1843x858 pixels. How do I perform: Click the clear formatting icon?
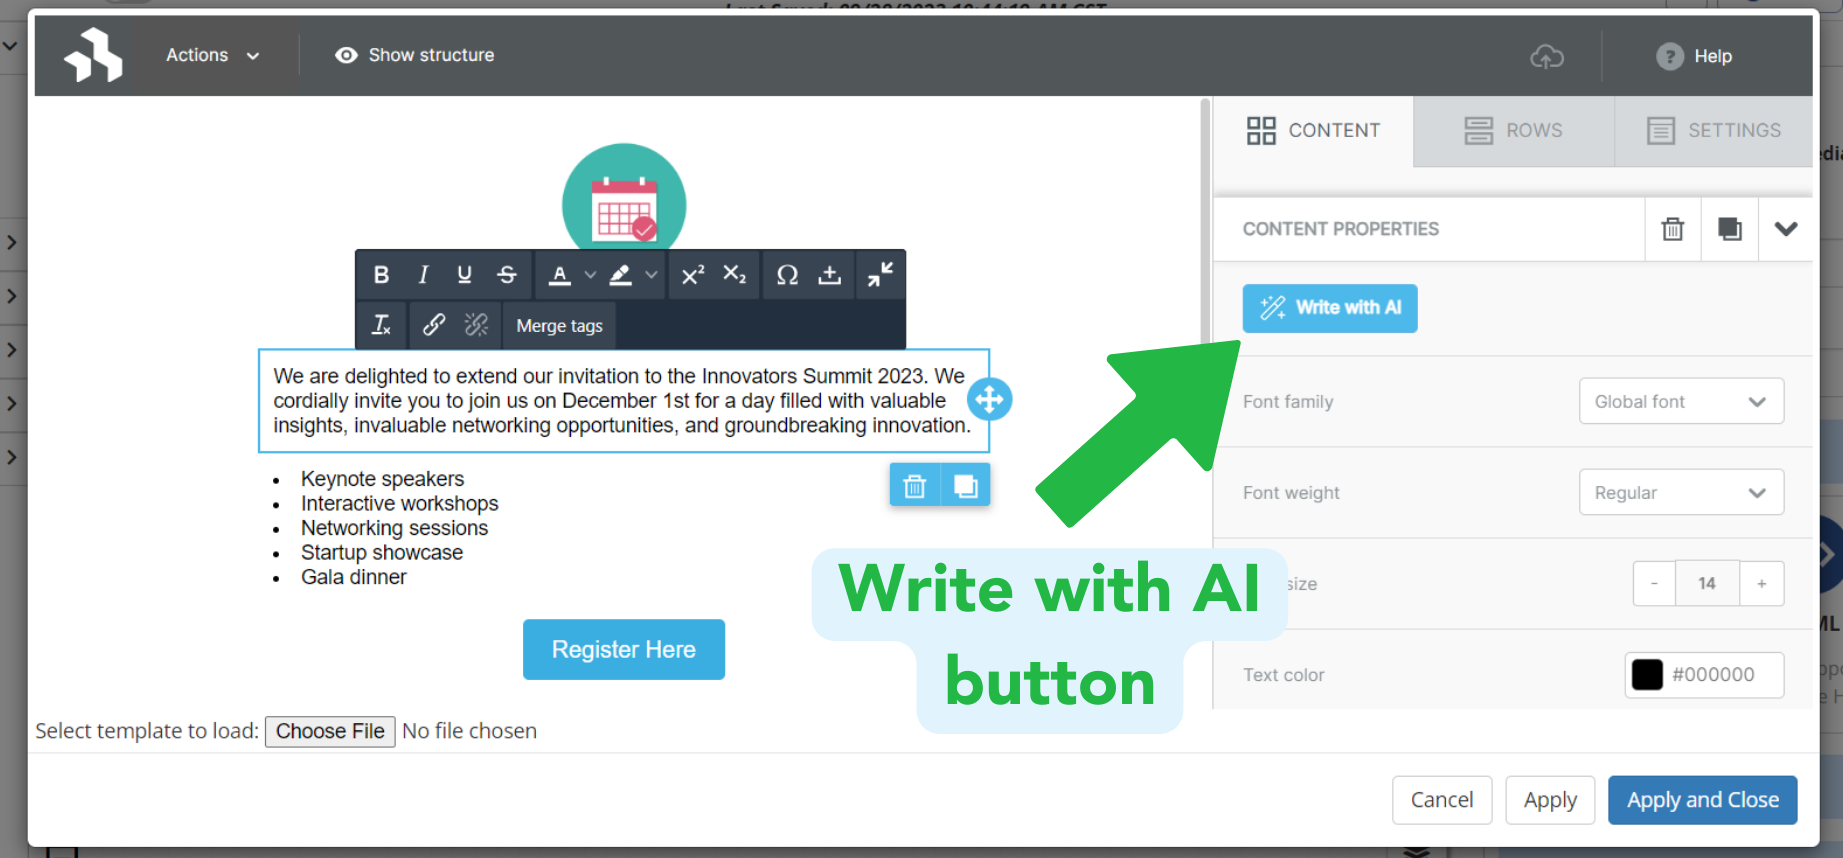(381, 325)
